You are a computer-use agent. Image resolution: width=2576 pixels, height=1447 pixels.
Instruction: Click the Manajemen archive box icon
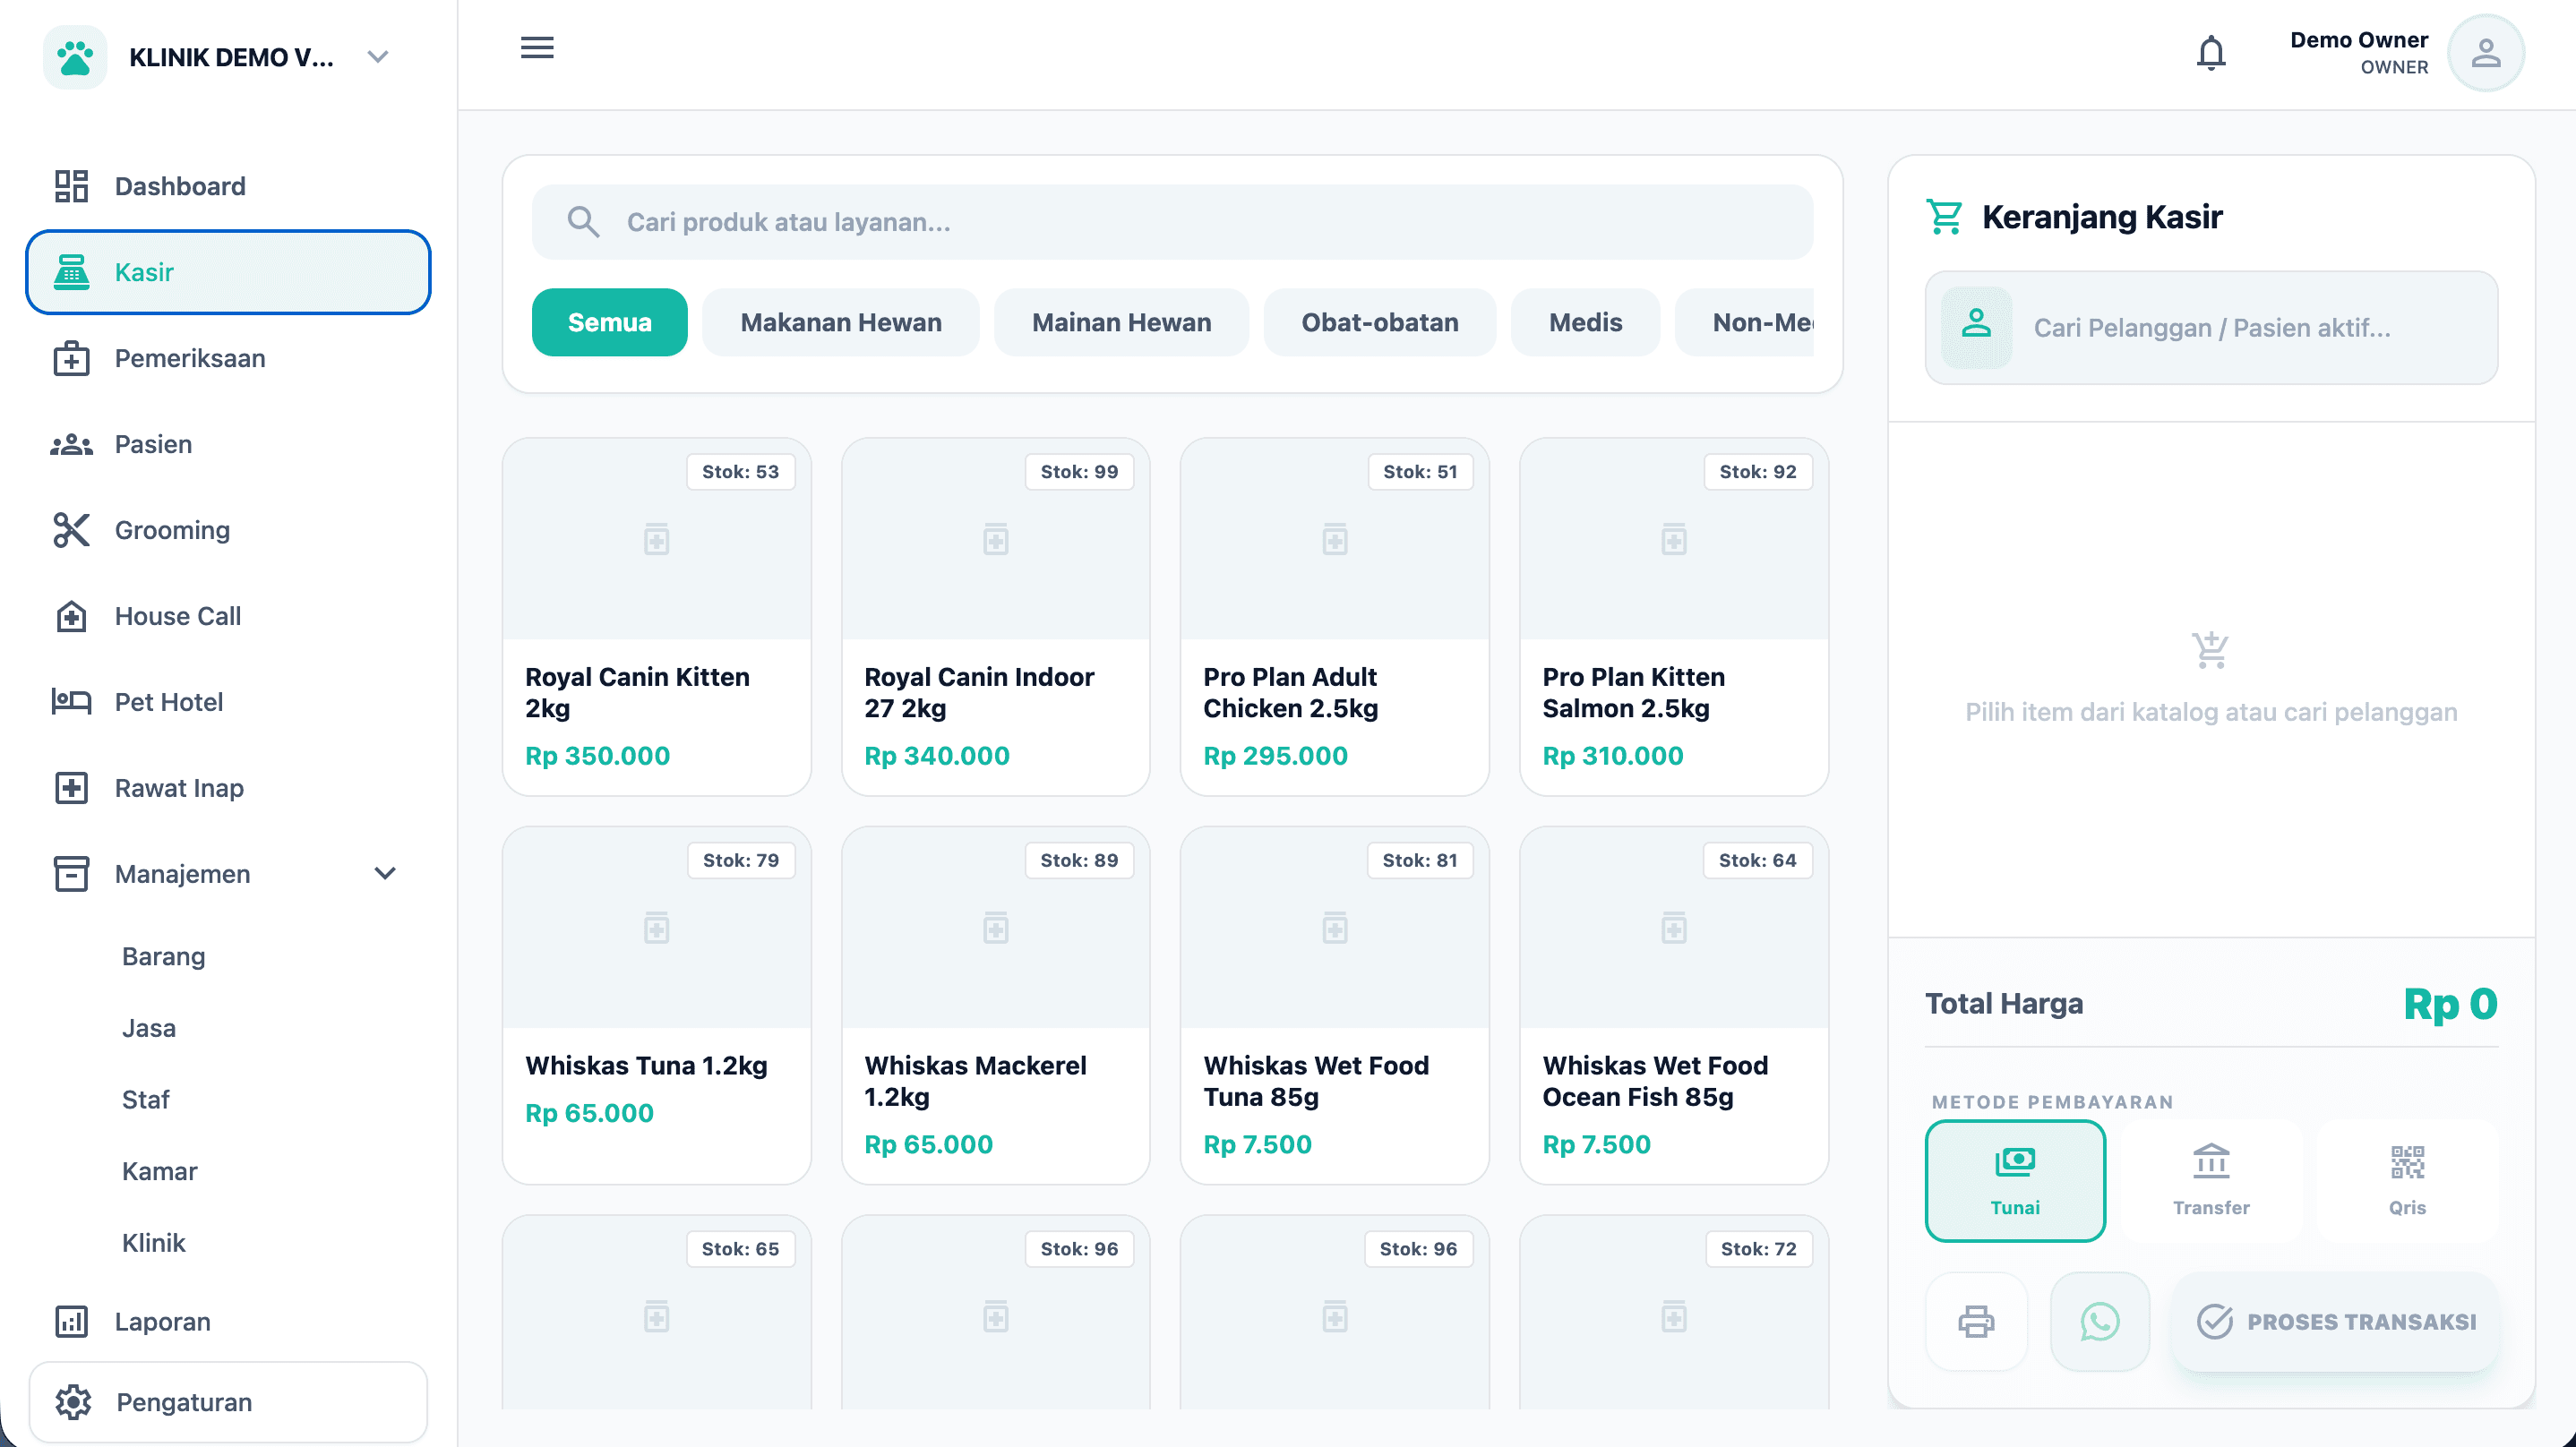pos(71,874)
